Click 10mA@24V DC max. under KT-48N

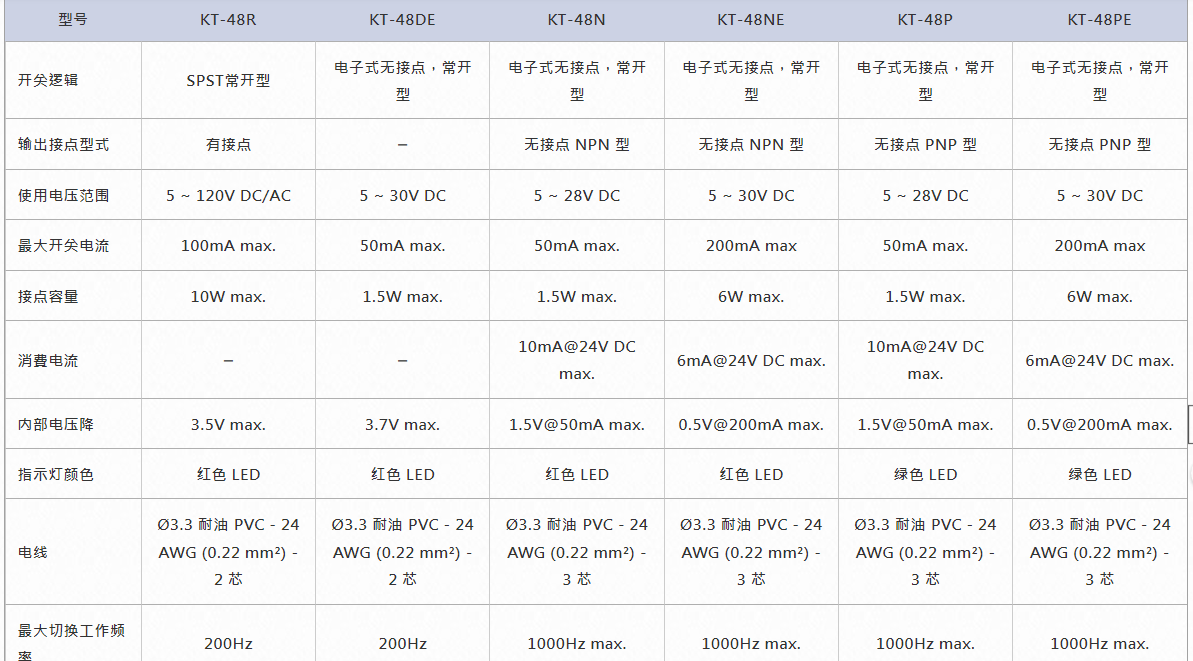click(577, 360)
